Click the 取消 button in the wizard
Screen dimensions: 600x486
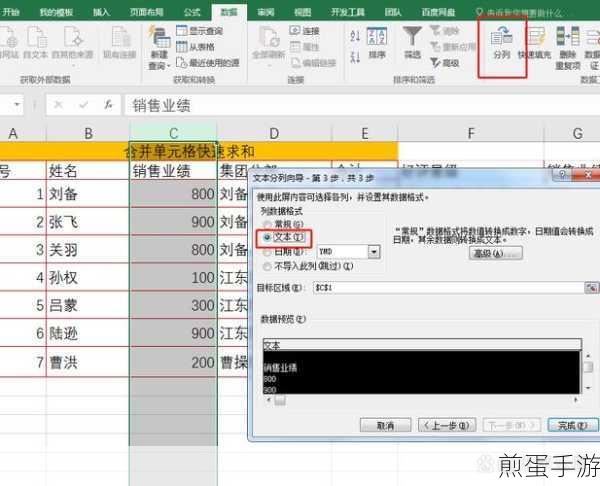click(385, 425)
